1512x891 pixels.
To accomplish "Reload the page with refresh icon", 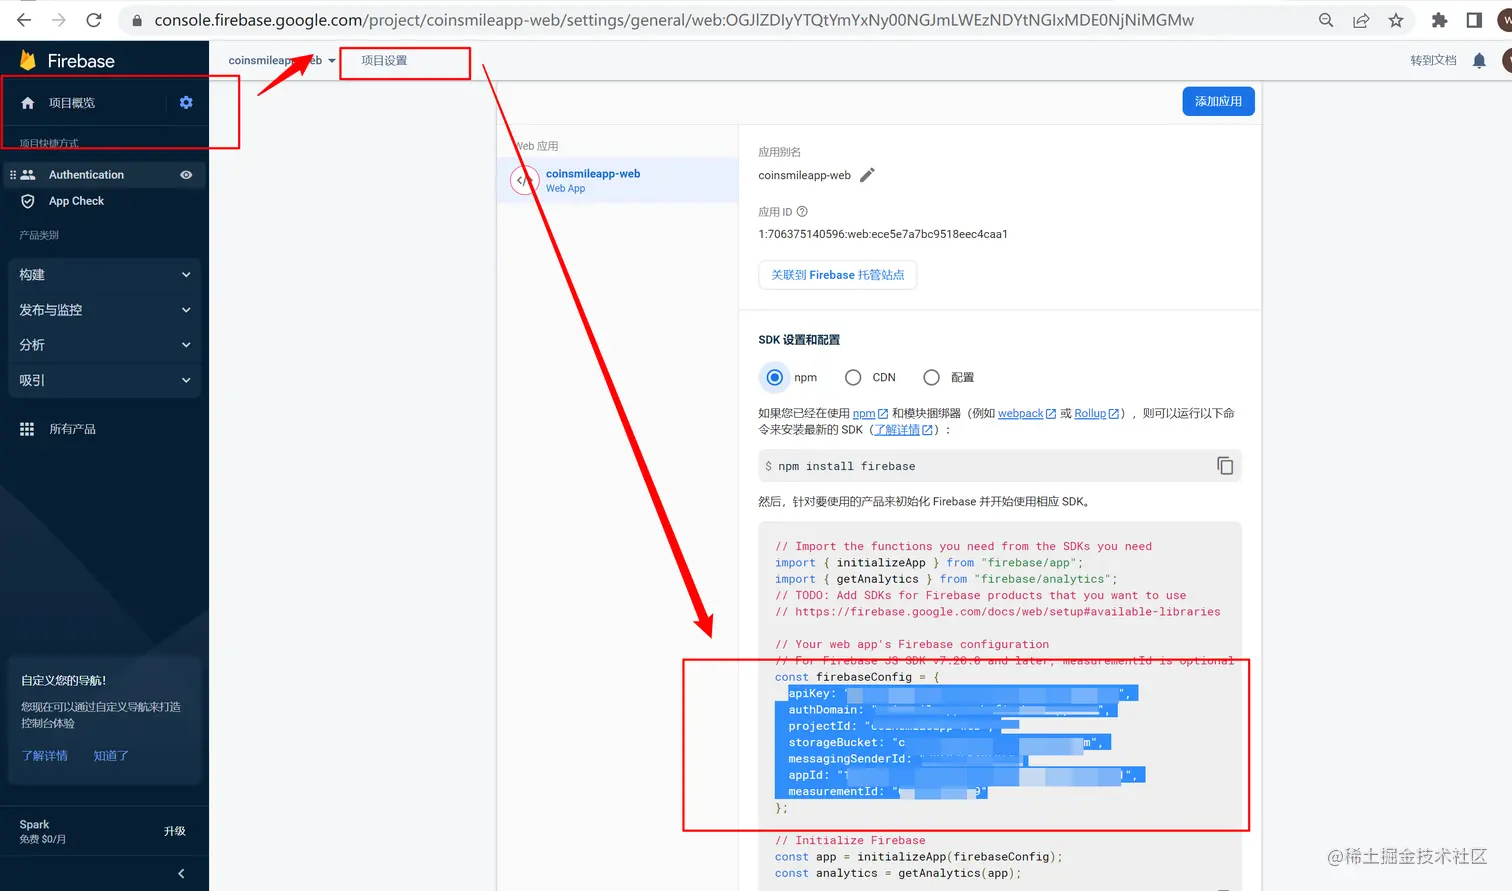I will (x=94, y=20).
